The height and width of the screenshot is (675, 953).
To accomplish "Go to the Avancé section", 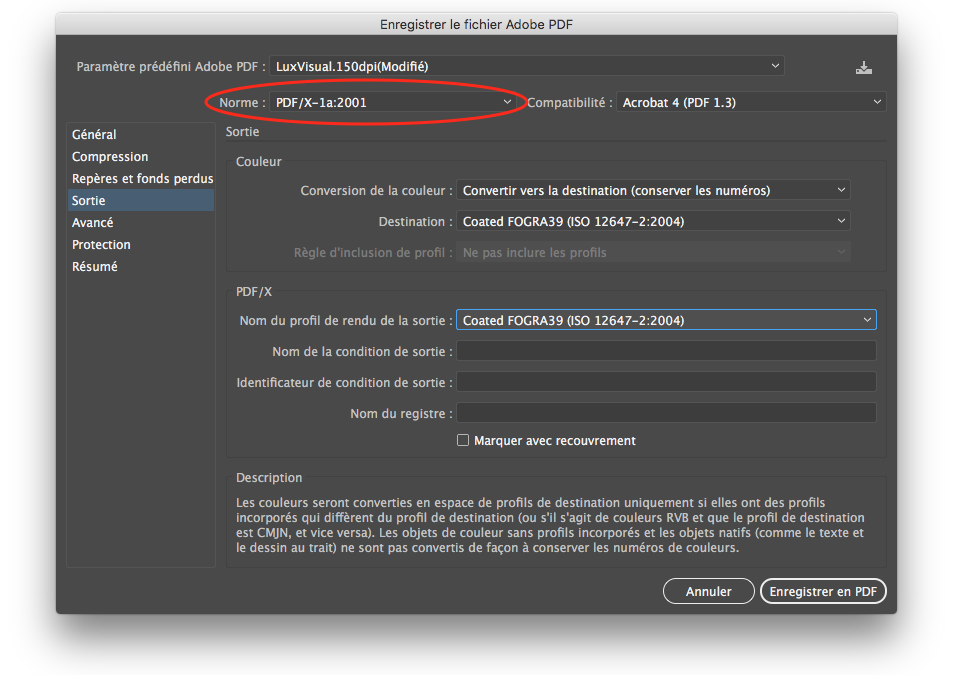I will click(x=93, y=223).
